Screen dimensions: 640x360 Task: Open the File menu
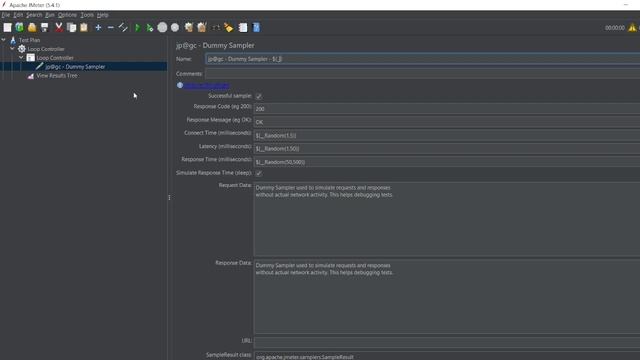pos(6,15)
